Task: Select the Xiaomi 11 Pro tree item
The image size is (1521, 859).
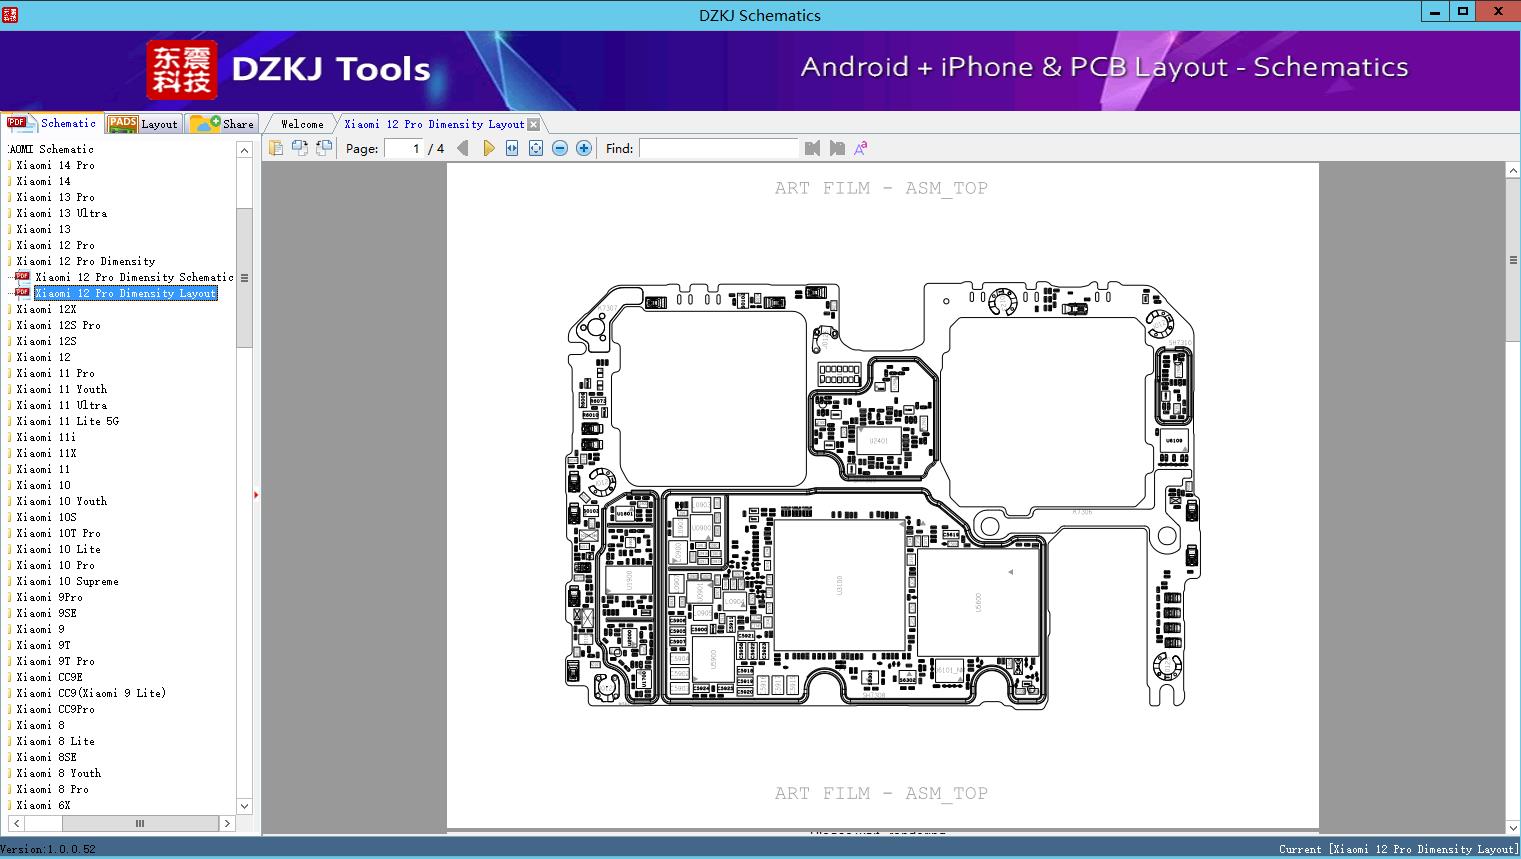Action: tap(55, 373)
